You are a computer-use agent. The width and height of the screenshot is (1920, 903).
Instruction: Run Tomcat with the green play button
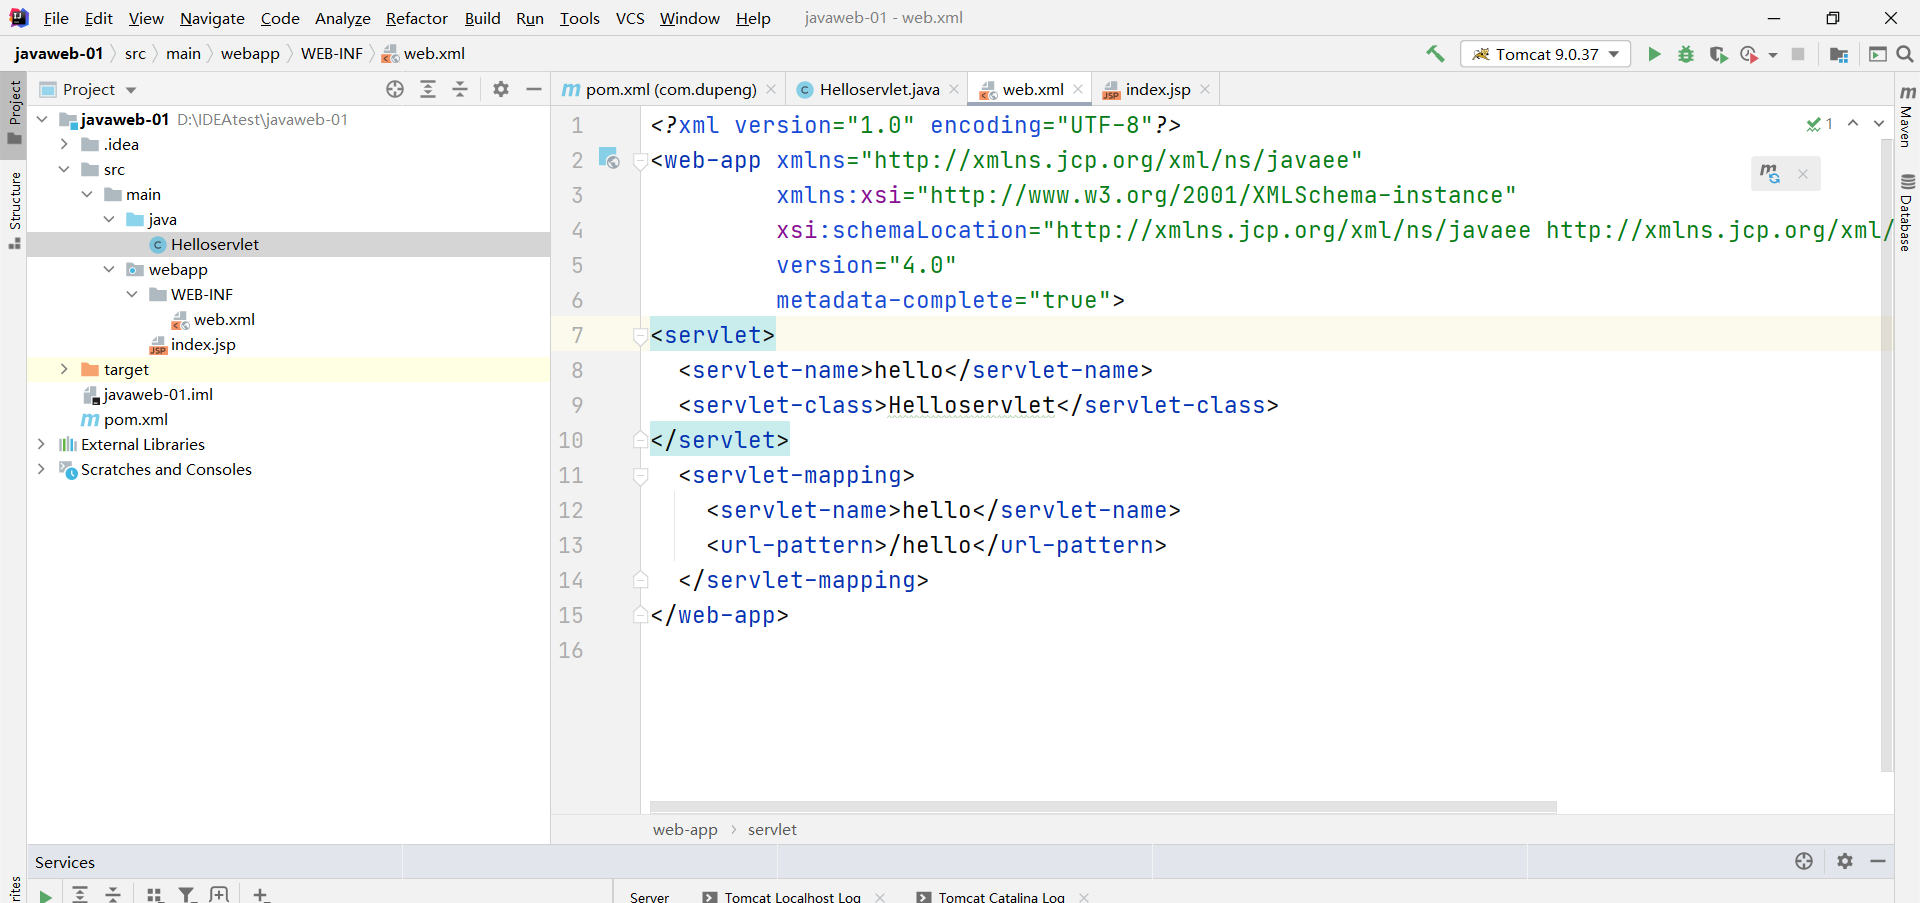pyautogui.click(x=1654, y=54)
